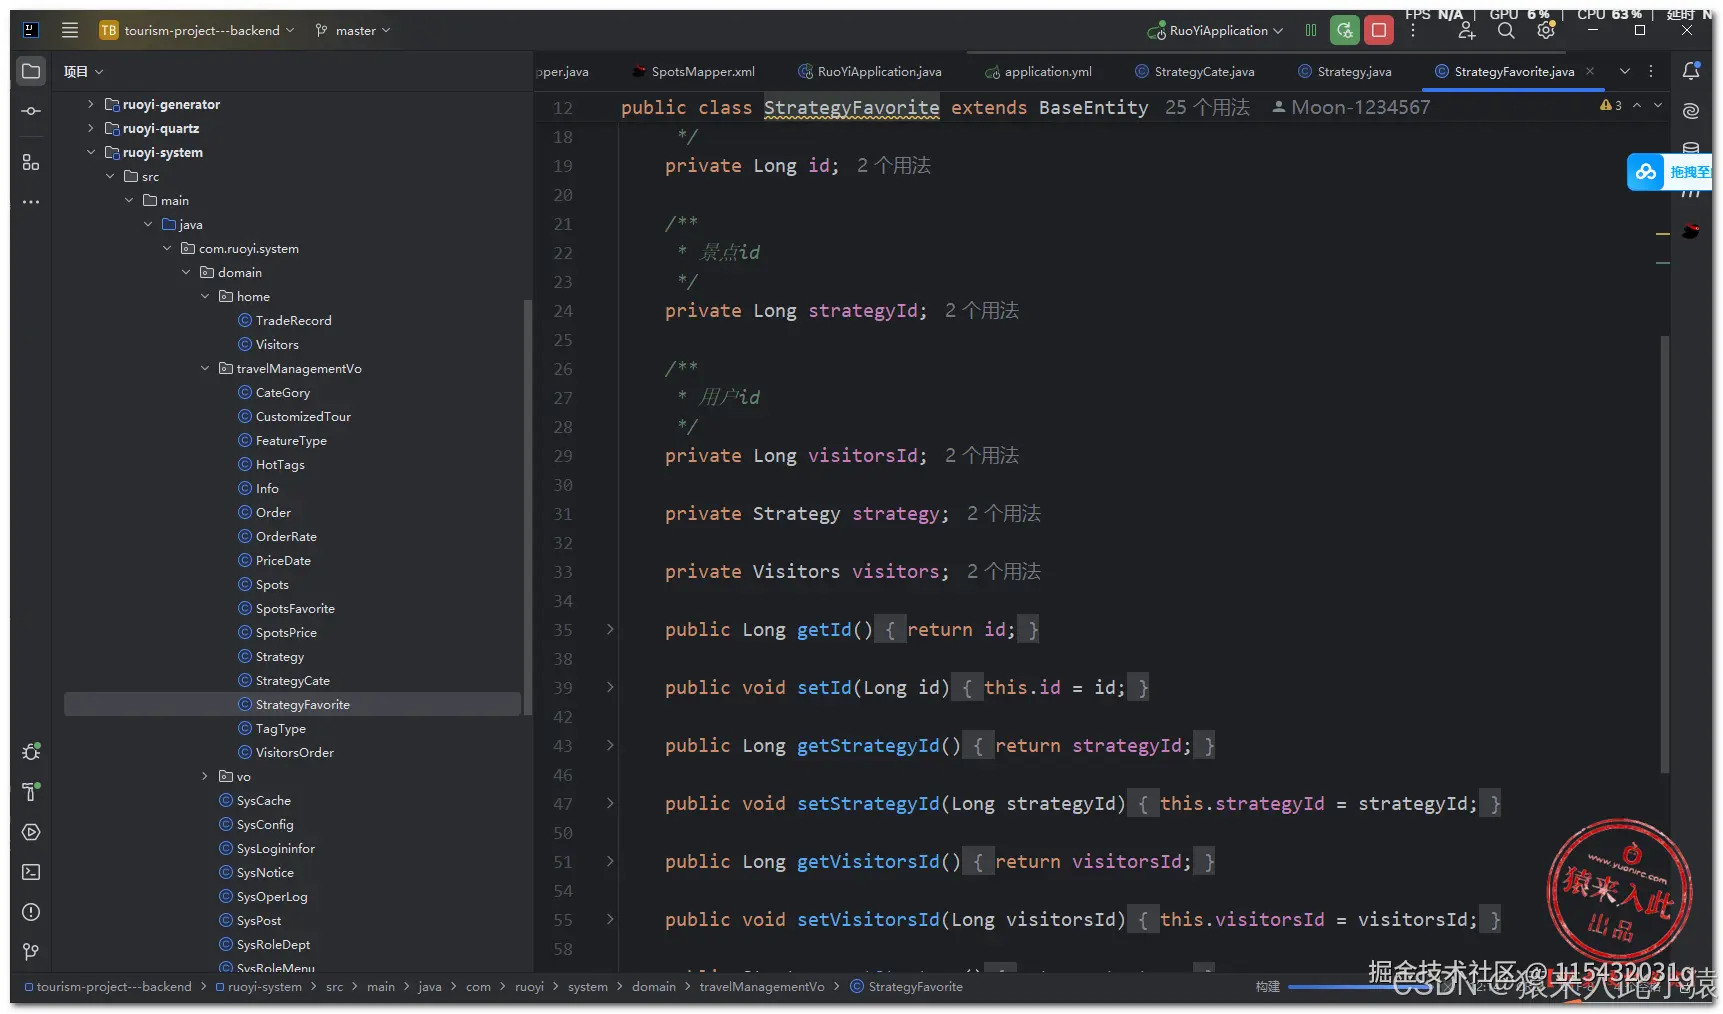Open the Git tool window

[31, 952]
